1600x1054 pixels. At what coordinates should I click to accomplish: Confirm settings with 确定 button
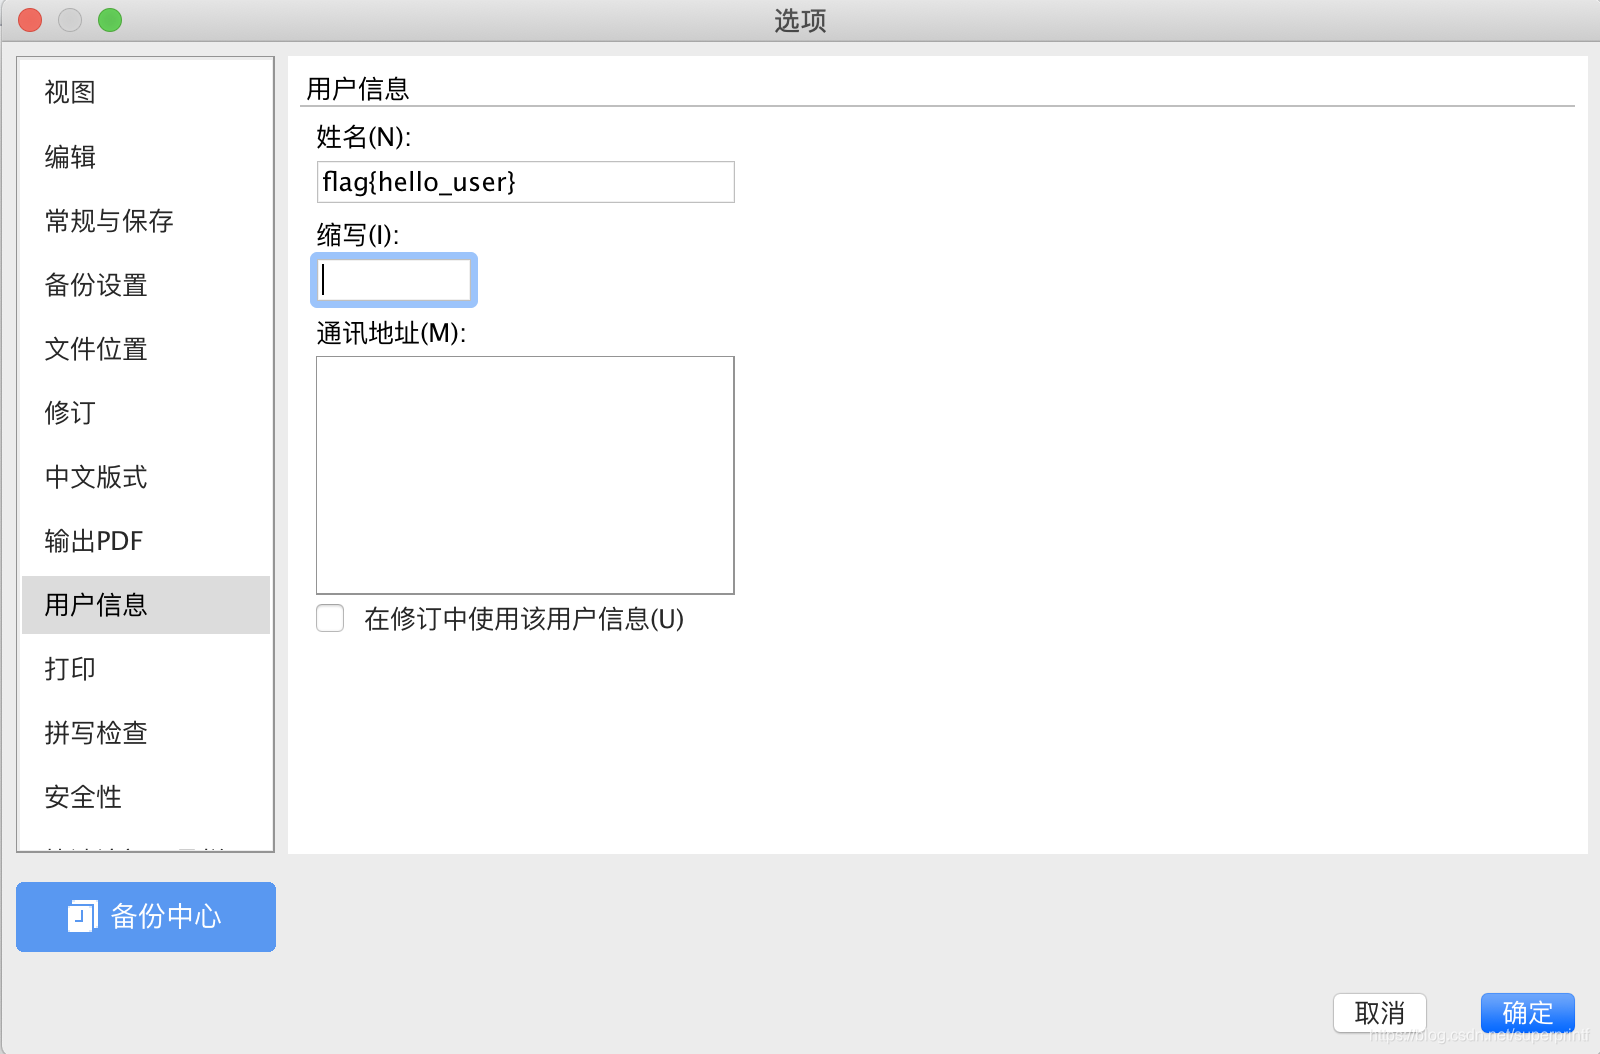(1528, 1013)
